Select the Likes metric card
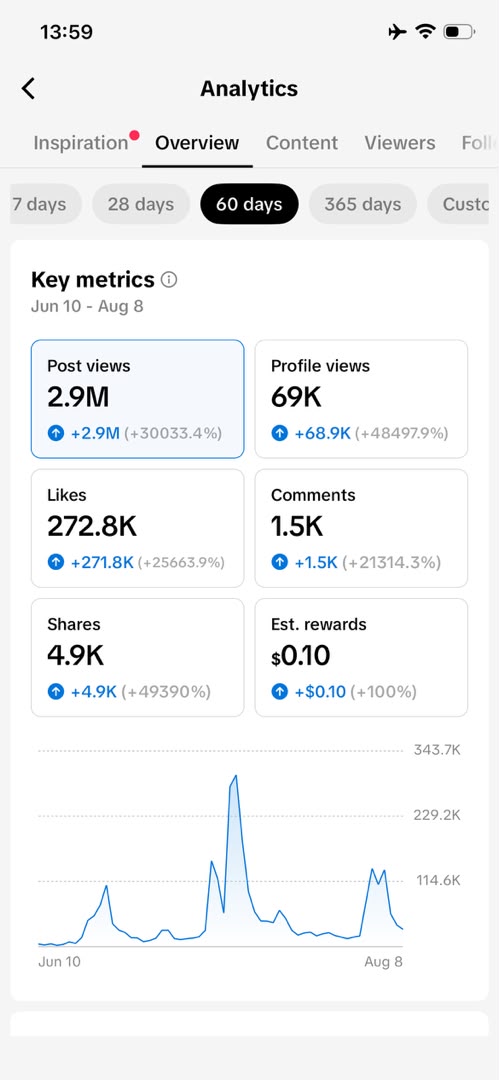The image size is (499, 1080). pos(137,528)
